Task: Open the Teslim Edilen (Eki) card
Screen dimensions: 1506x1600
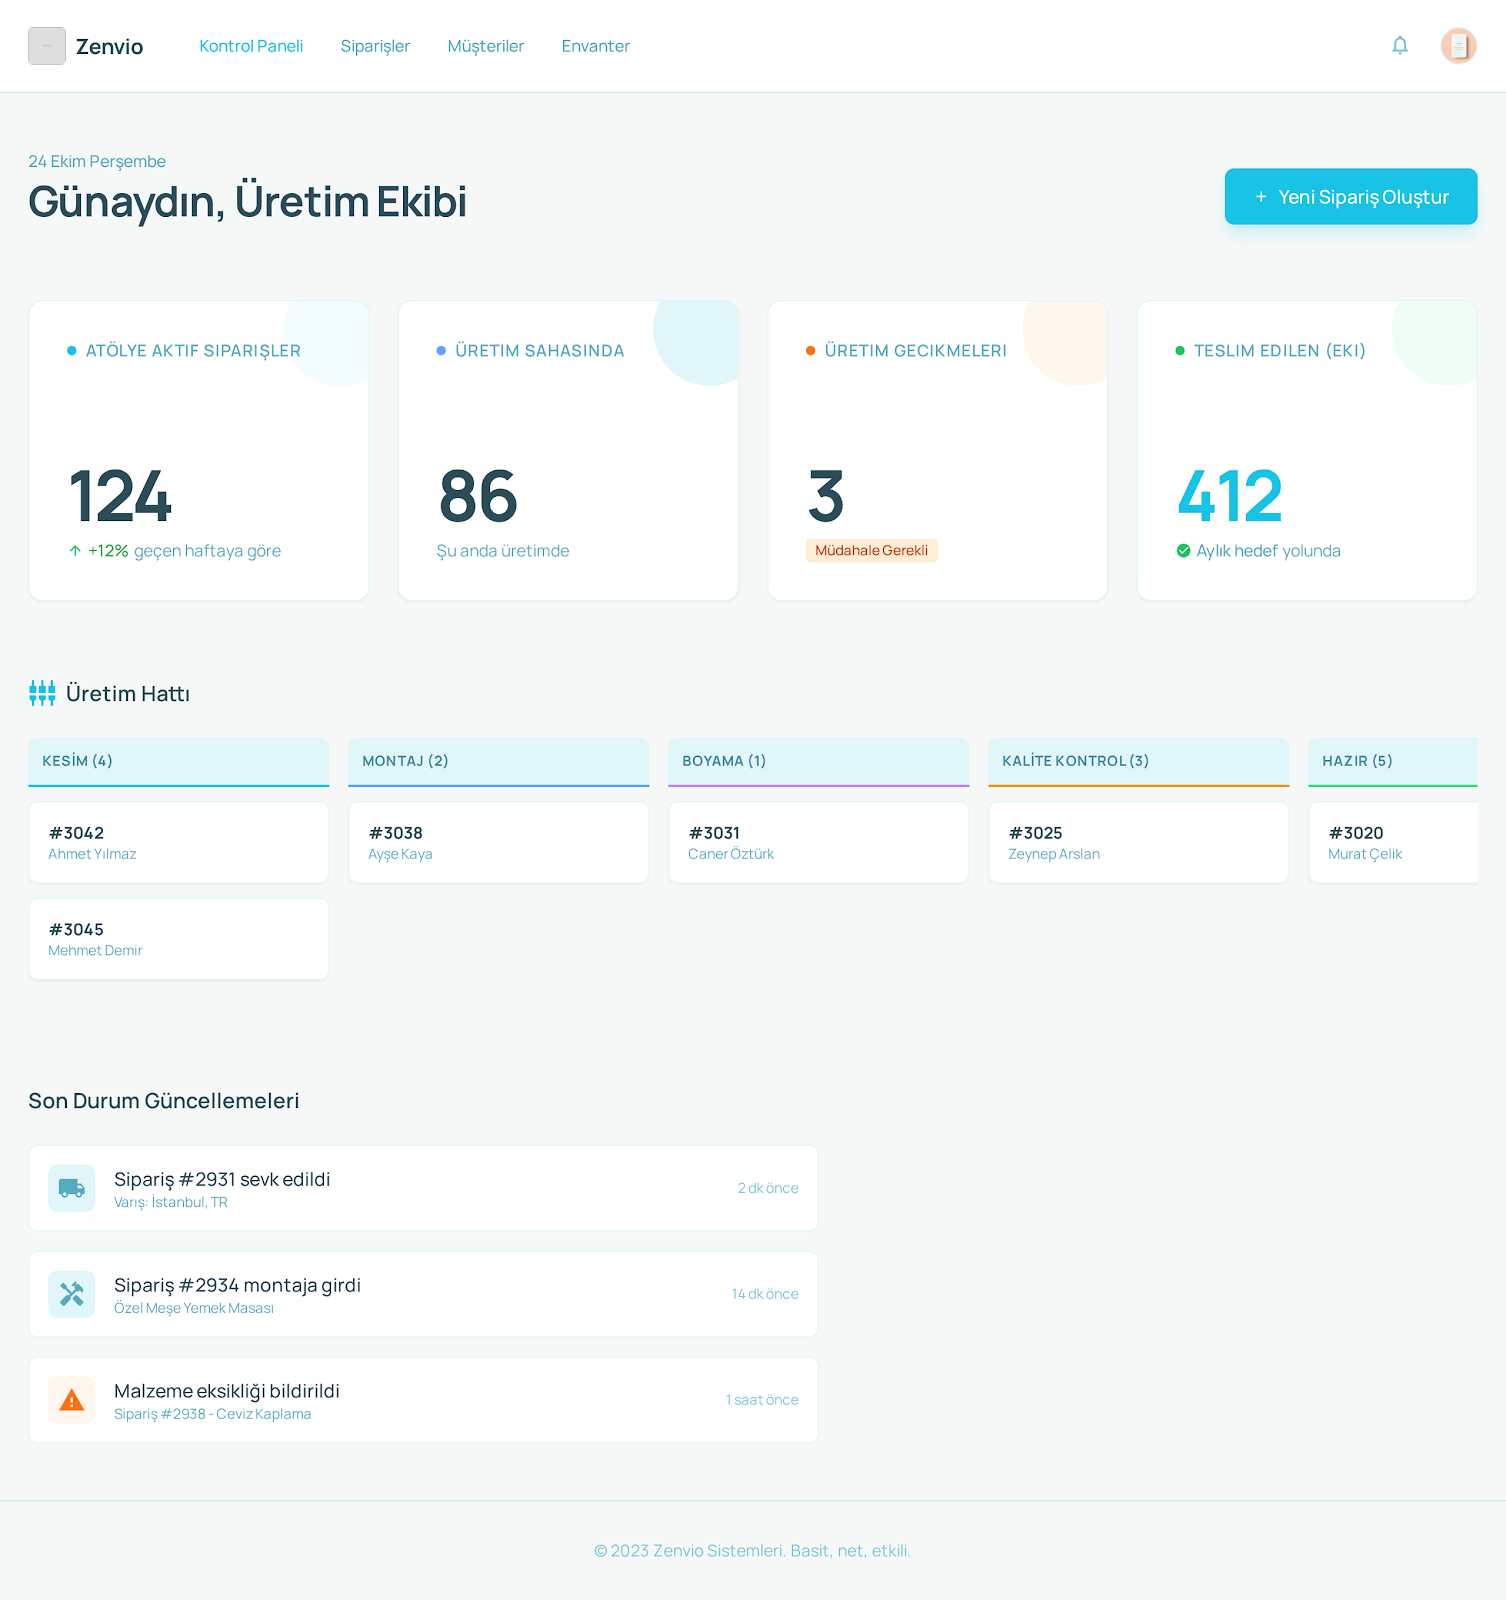Action: (1307, 451)
